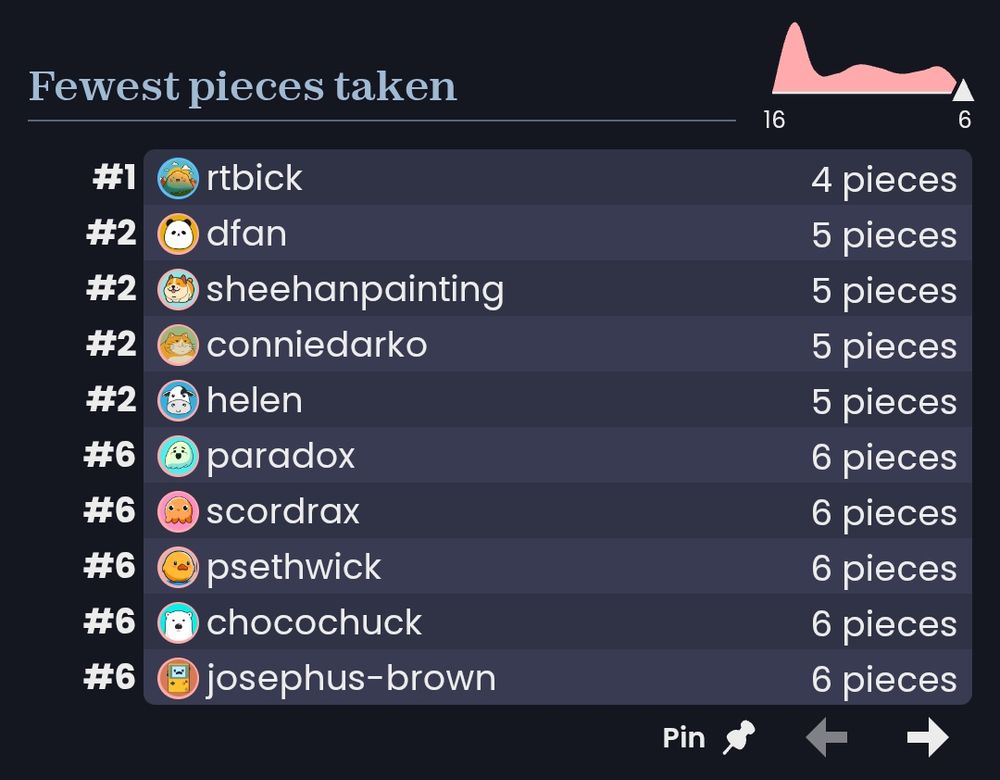Click the Fewest pieces taken heading
Image resolution: width=1000 pixels, height=780 pixels.
pos(242,87)
